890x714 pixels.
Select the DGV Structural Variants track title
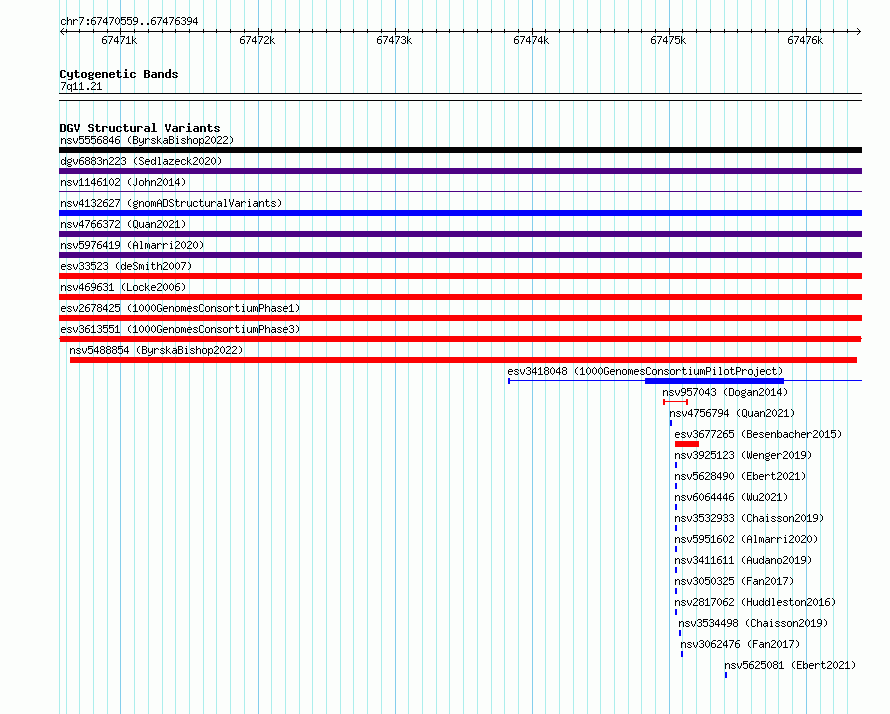pyautogui.click(x=140, y=128)
